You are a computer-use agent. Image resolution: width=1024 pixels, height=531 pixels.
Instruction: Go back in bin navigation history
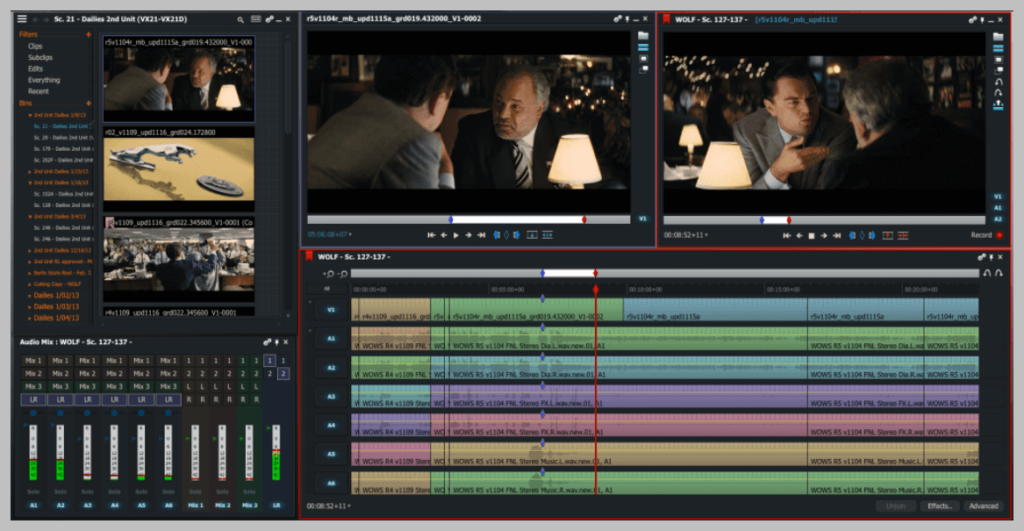click(x=35, y=20)
